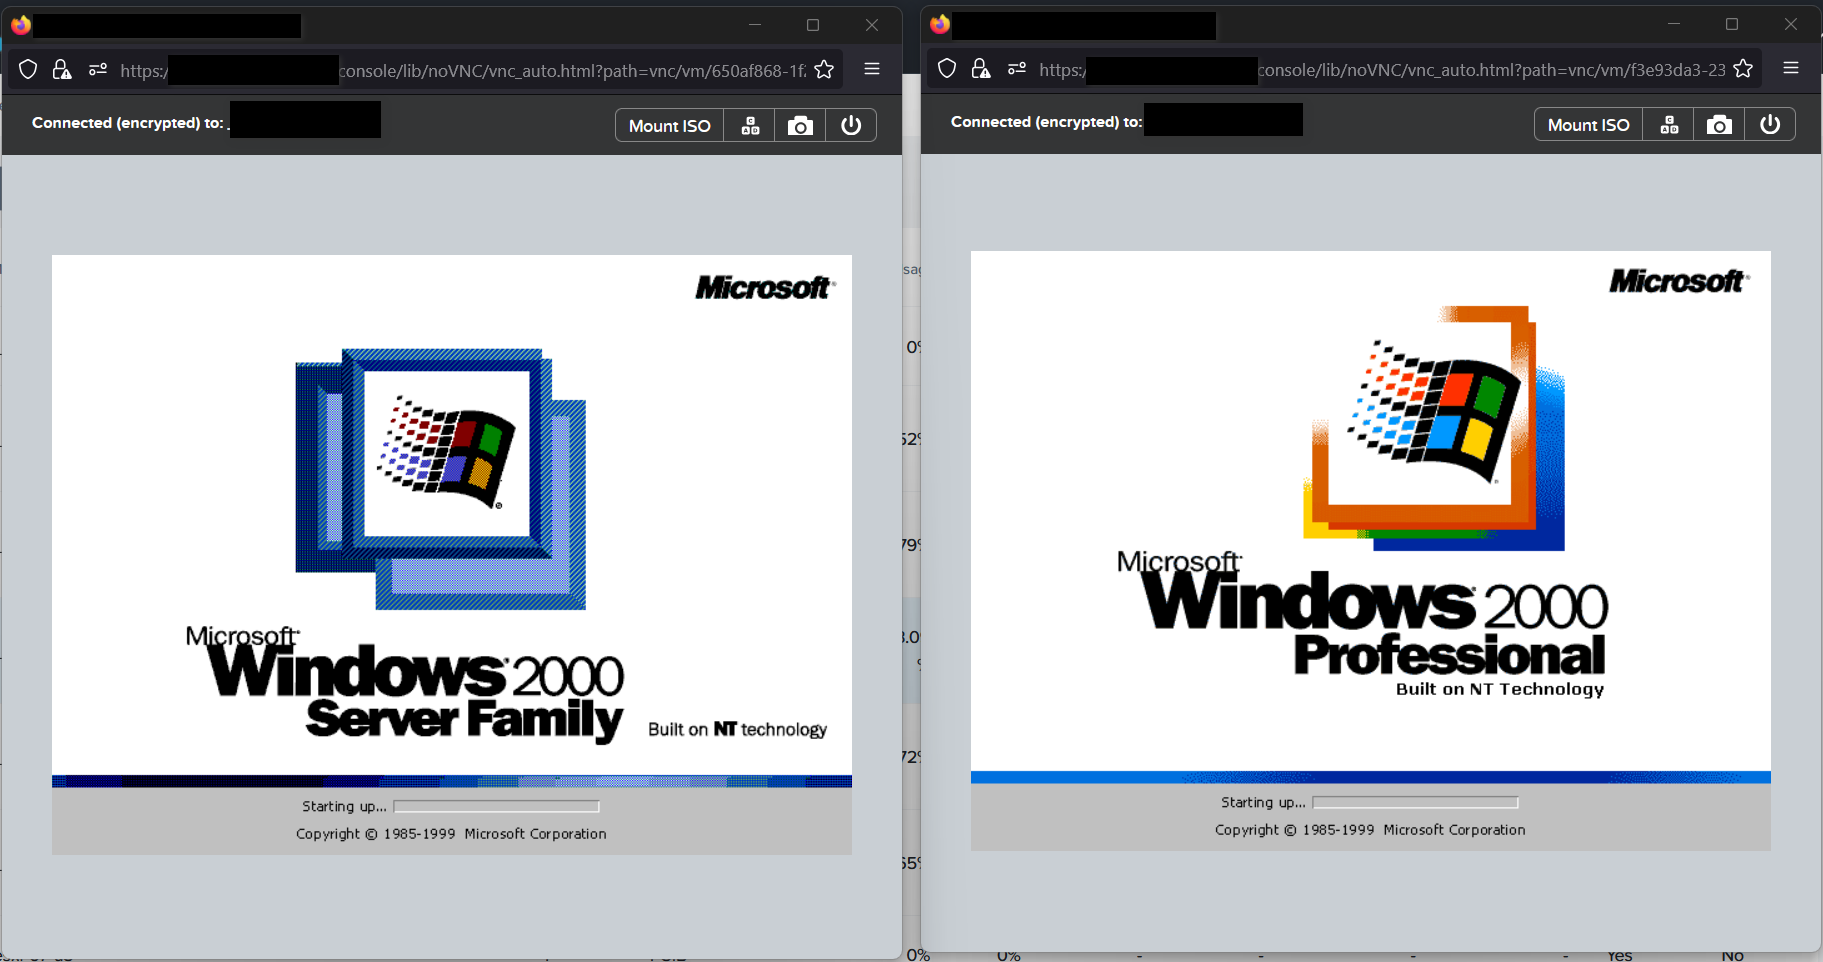The height and width of the screenshot is (962, 1823).
Task: Open site permissions icon in right address bar
Action: click(1016, 68)
